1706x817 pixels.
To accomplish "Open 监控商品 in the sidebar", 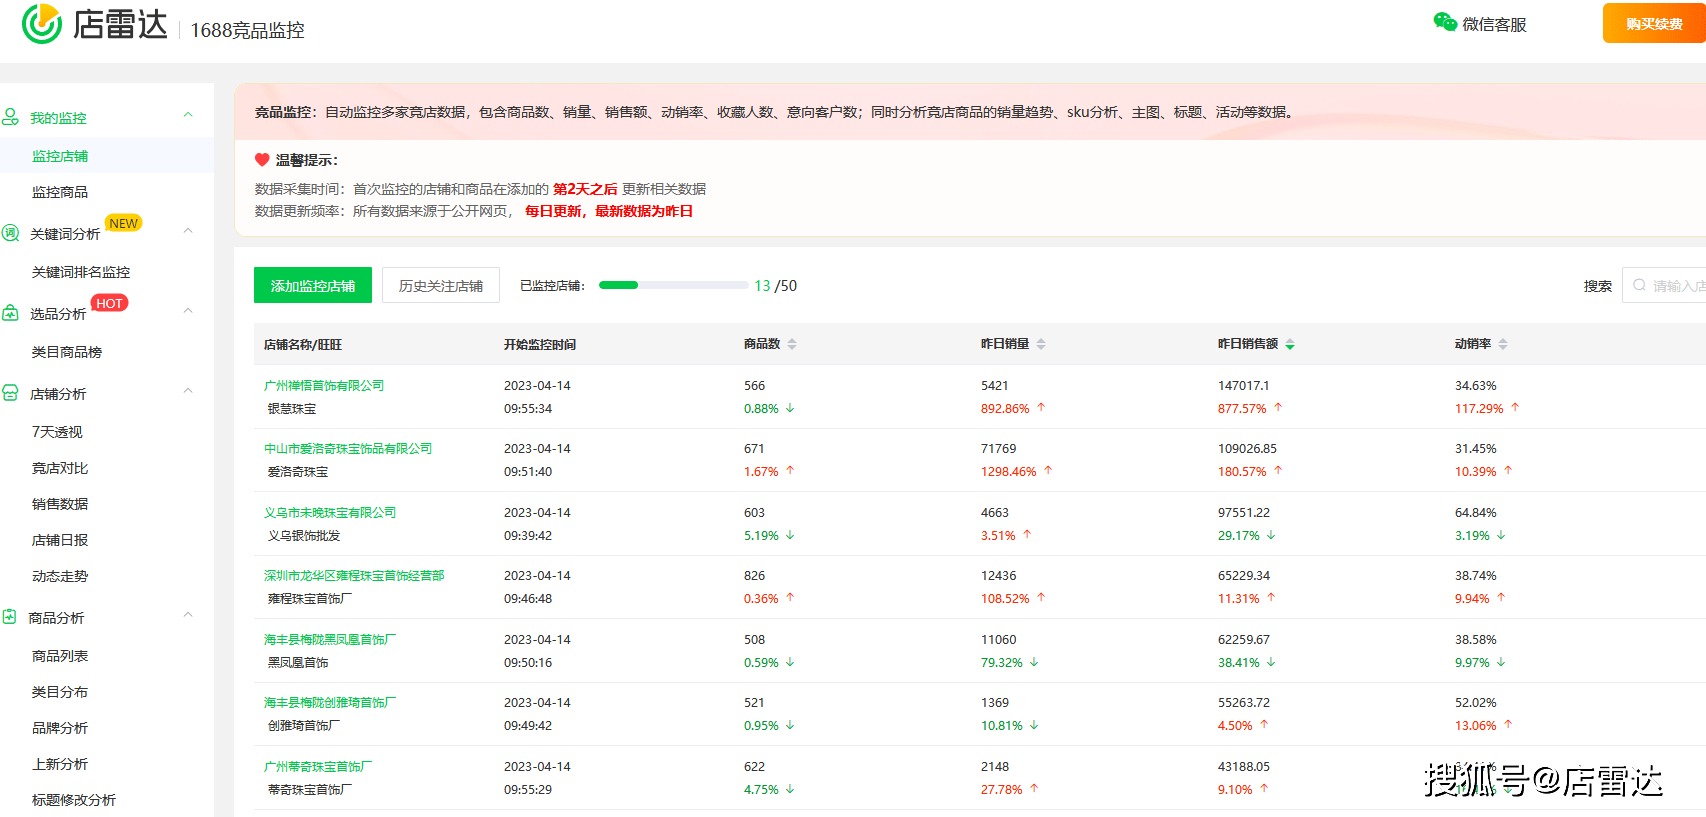I will click(60, 192).
